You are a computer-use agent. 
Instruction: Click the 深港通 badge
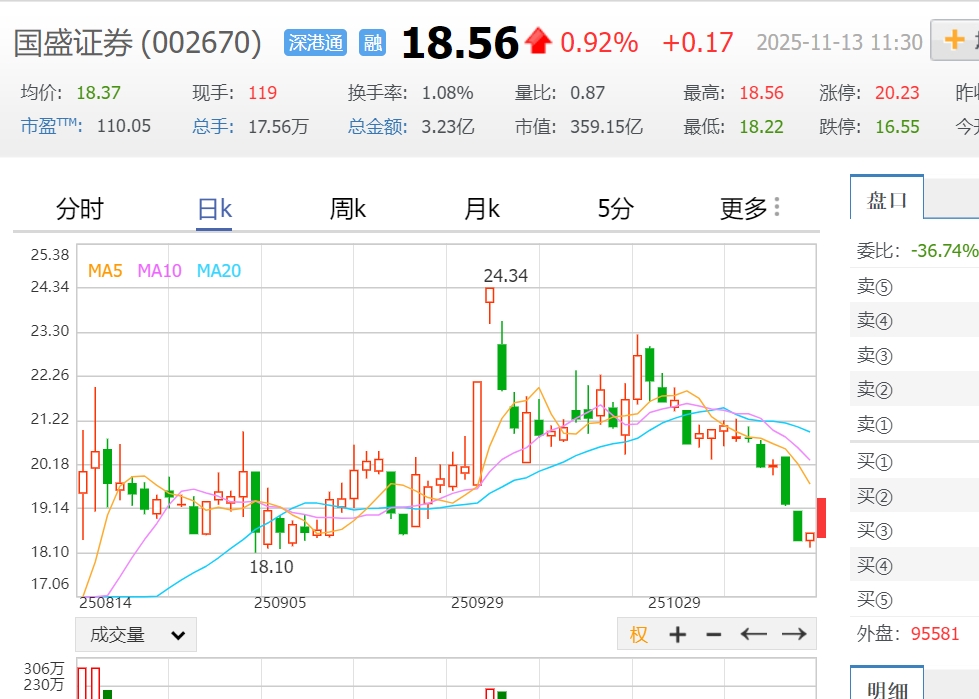(315, 42)
